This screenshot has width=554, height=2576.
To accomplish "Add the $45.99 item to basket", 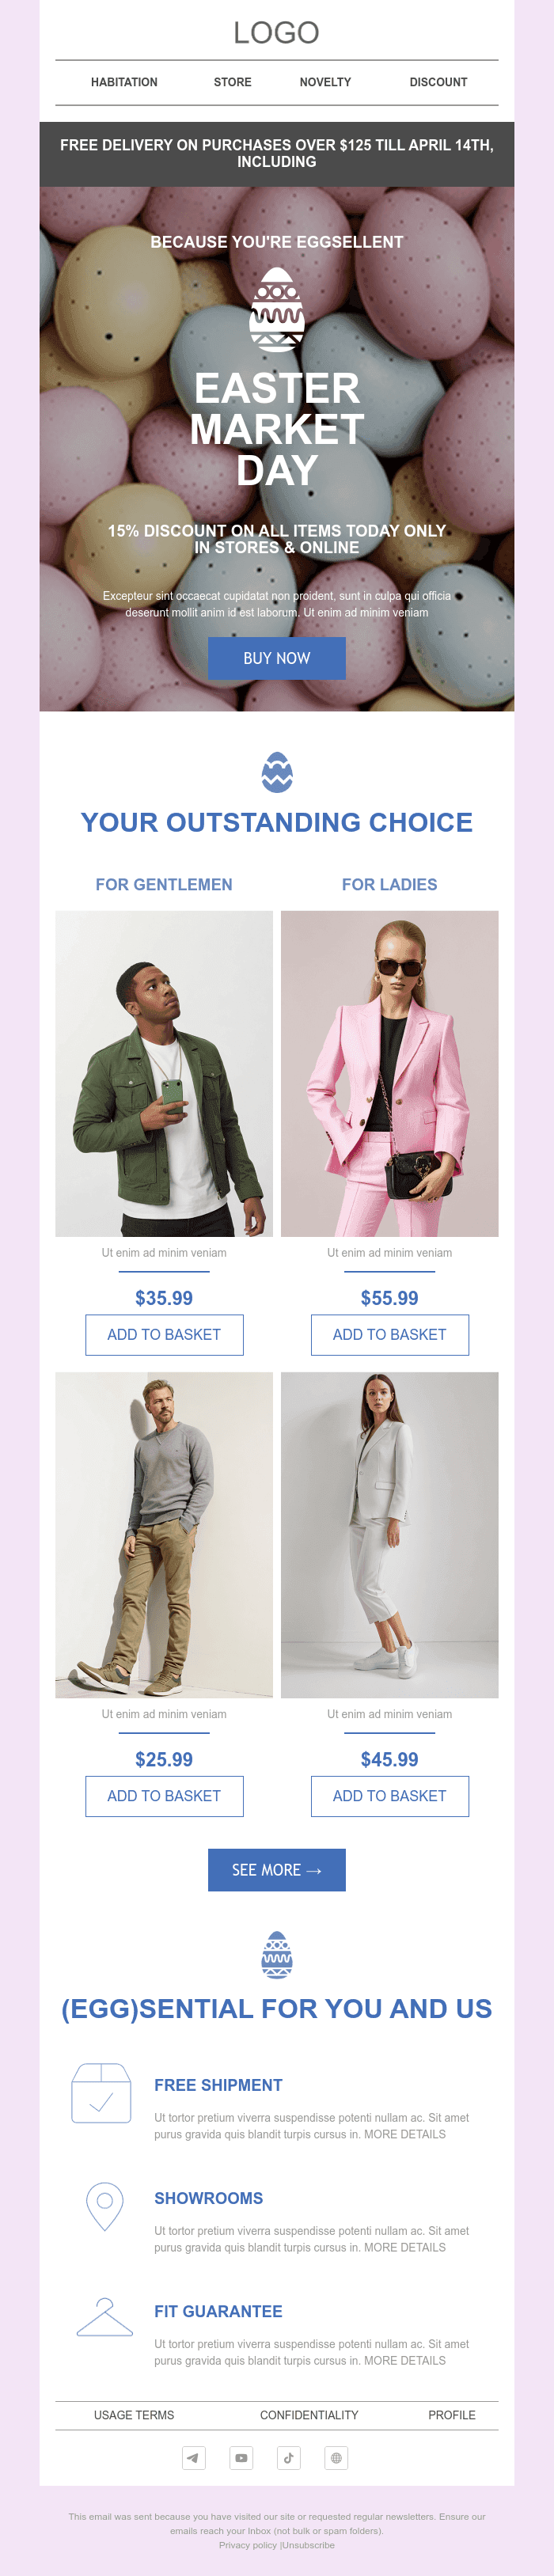I will tap(390, 1795).
